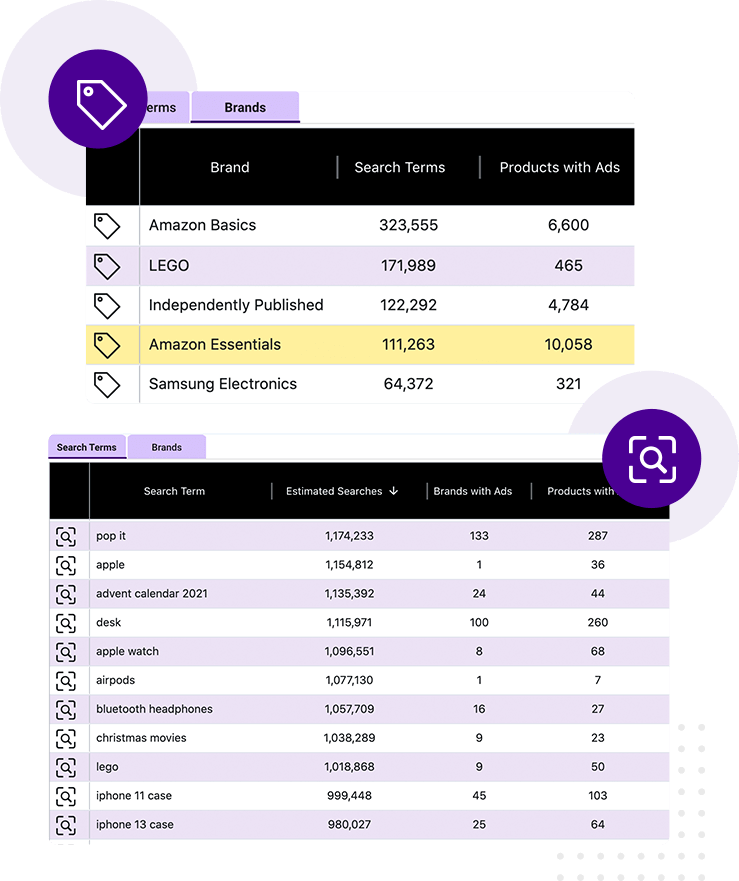Viewport: 739px width, 881px height.
Task: Click the search icon beside lego
Action: tap(66, 768)
